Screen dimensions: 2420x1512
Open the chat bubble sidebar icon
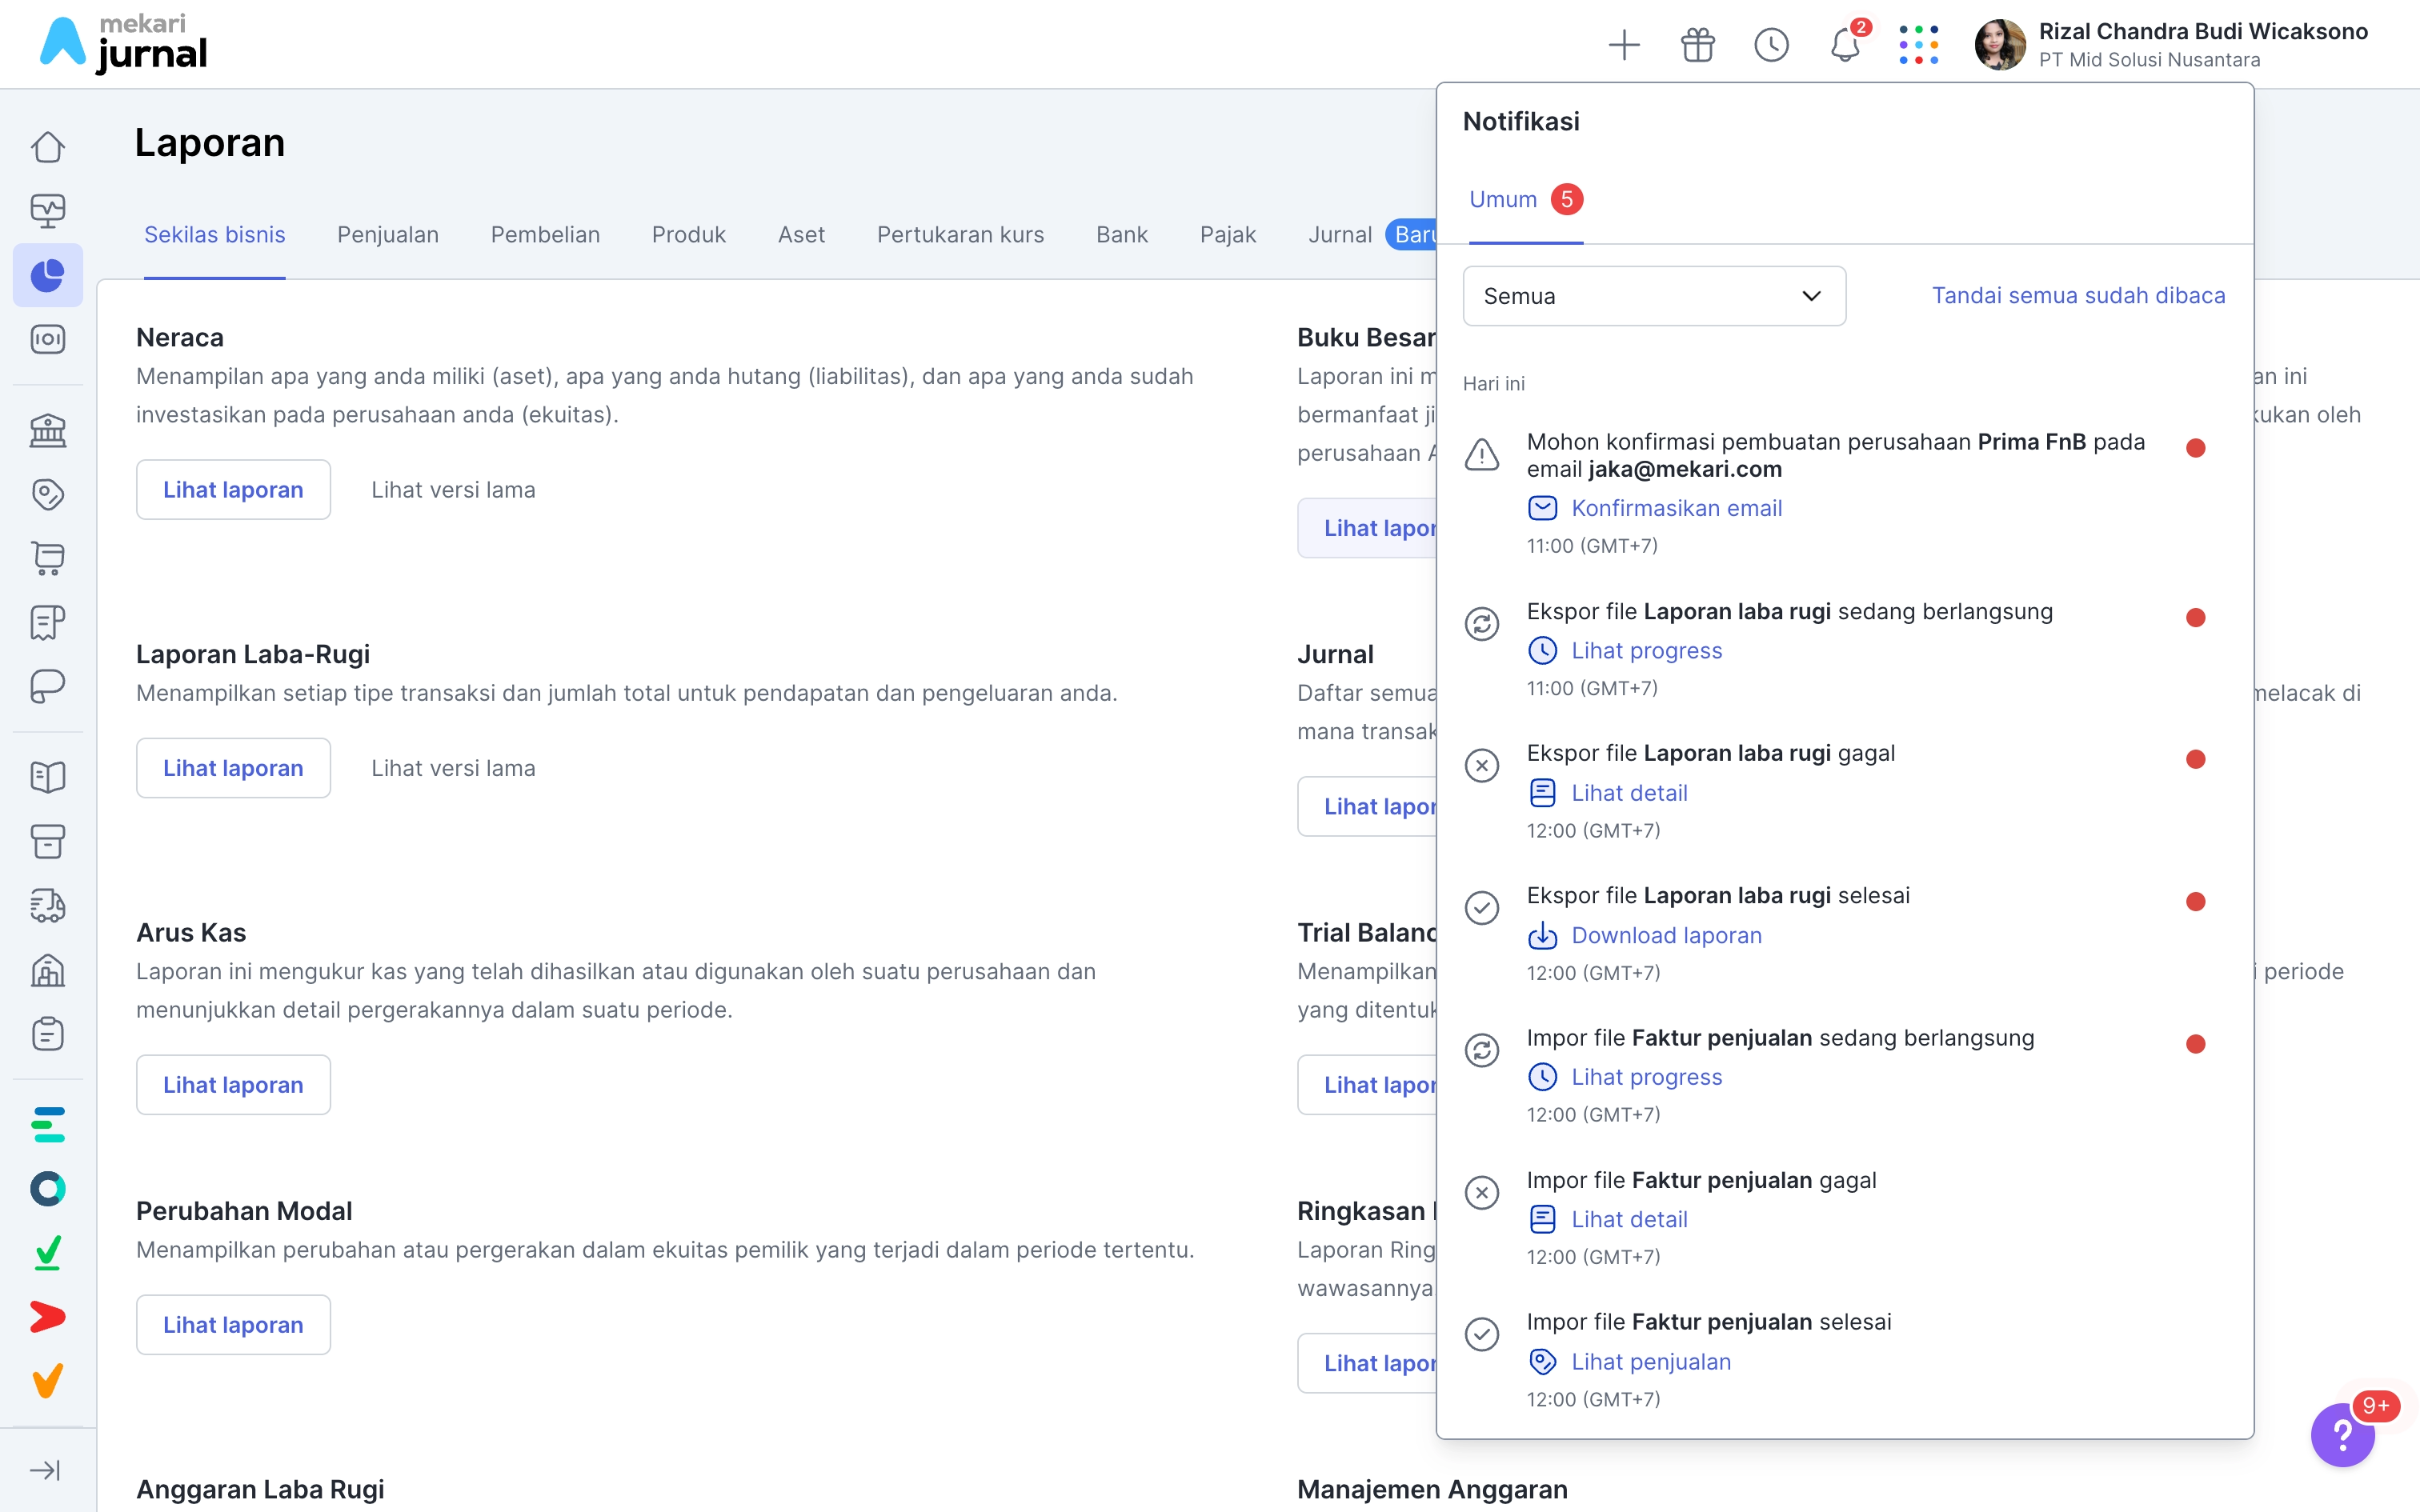coord(48,686)
